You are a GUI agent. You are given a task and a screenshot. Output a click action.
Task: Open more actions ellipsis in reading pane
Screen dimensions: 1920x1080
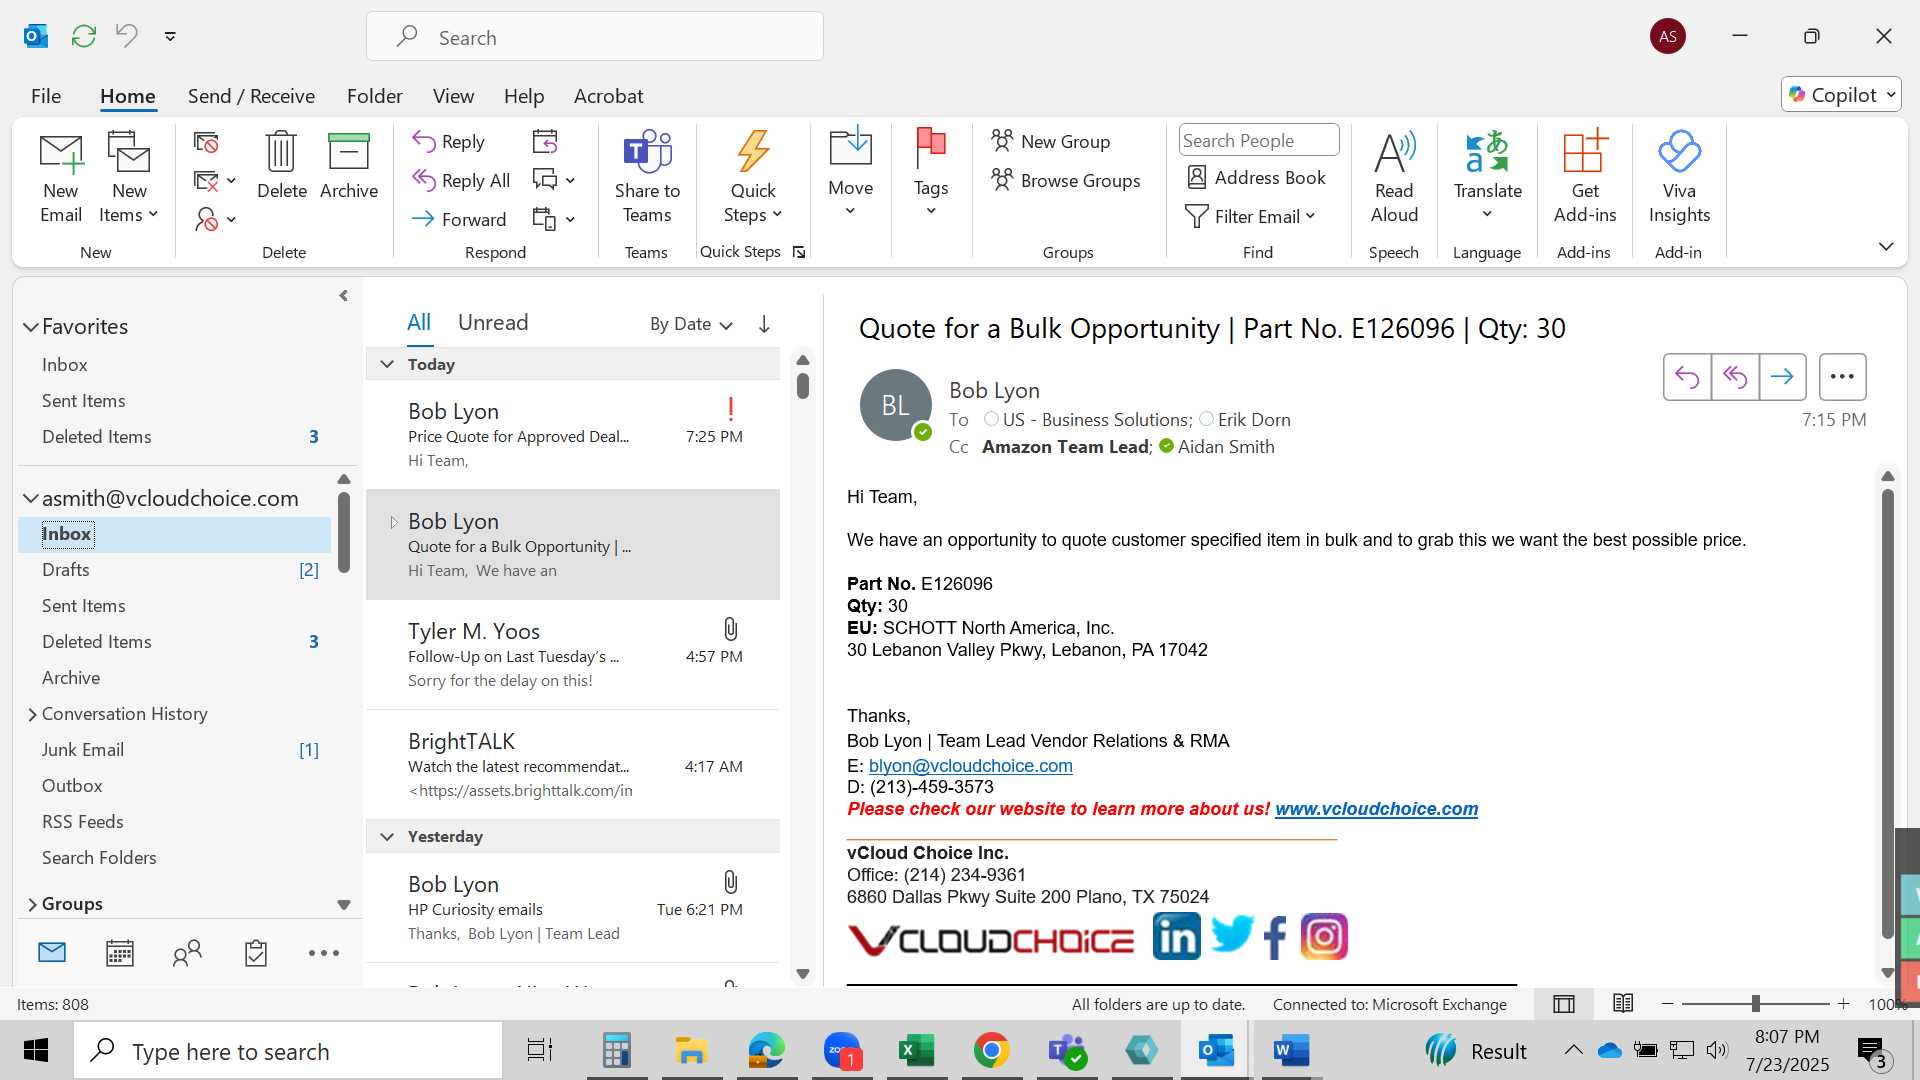coord(1842,377)
